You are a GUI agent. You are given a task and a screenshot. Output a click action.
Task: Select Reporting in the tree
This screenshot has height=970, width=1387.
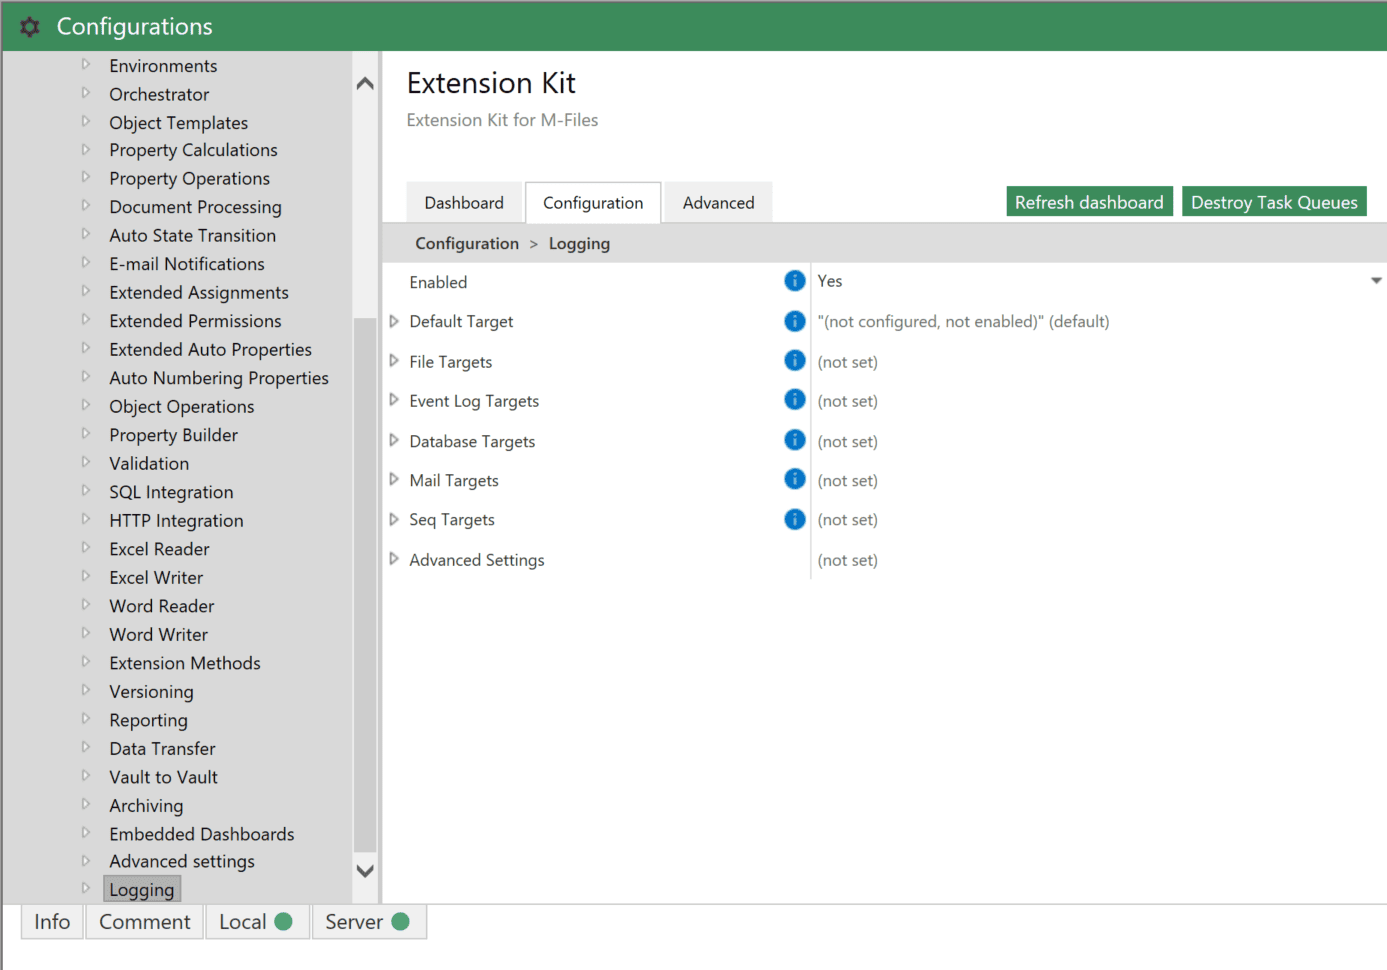pos(148,720)
